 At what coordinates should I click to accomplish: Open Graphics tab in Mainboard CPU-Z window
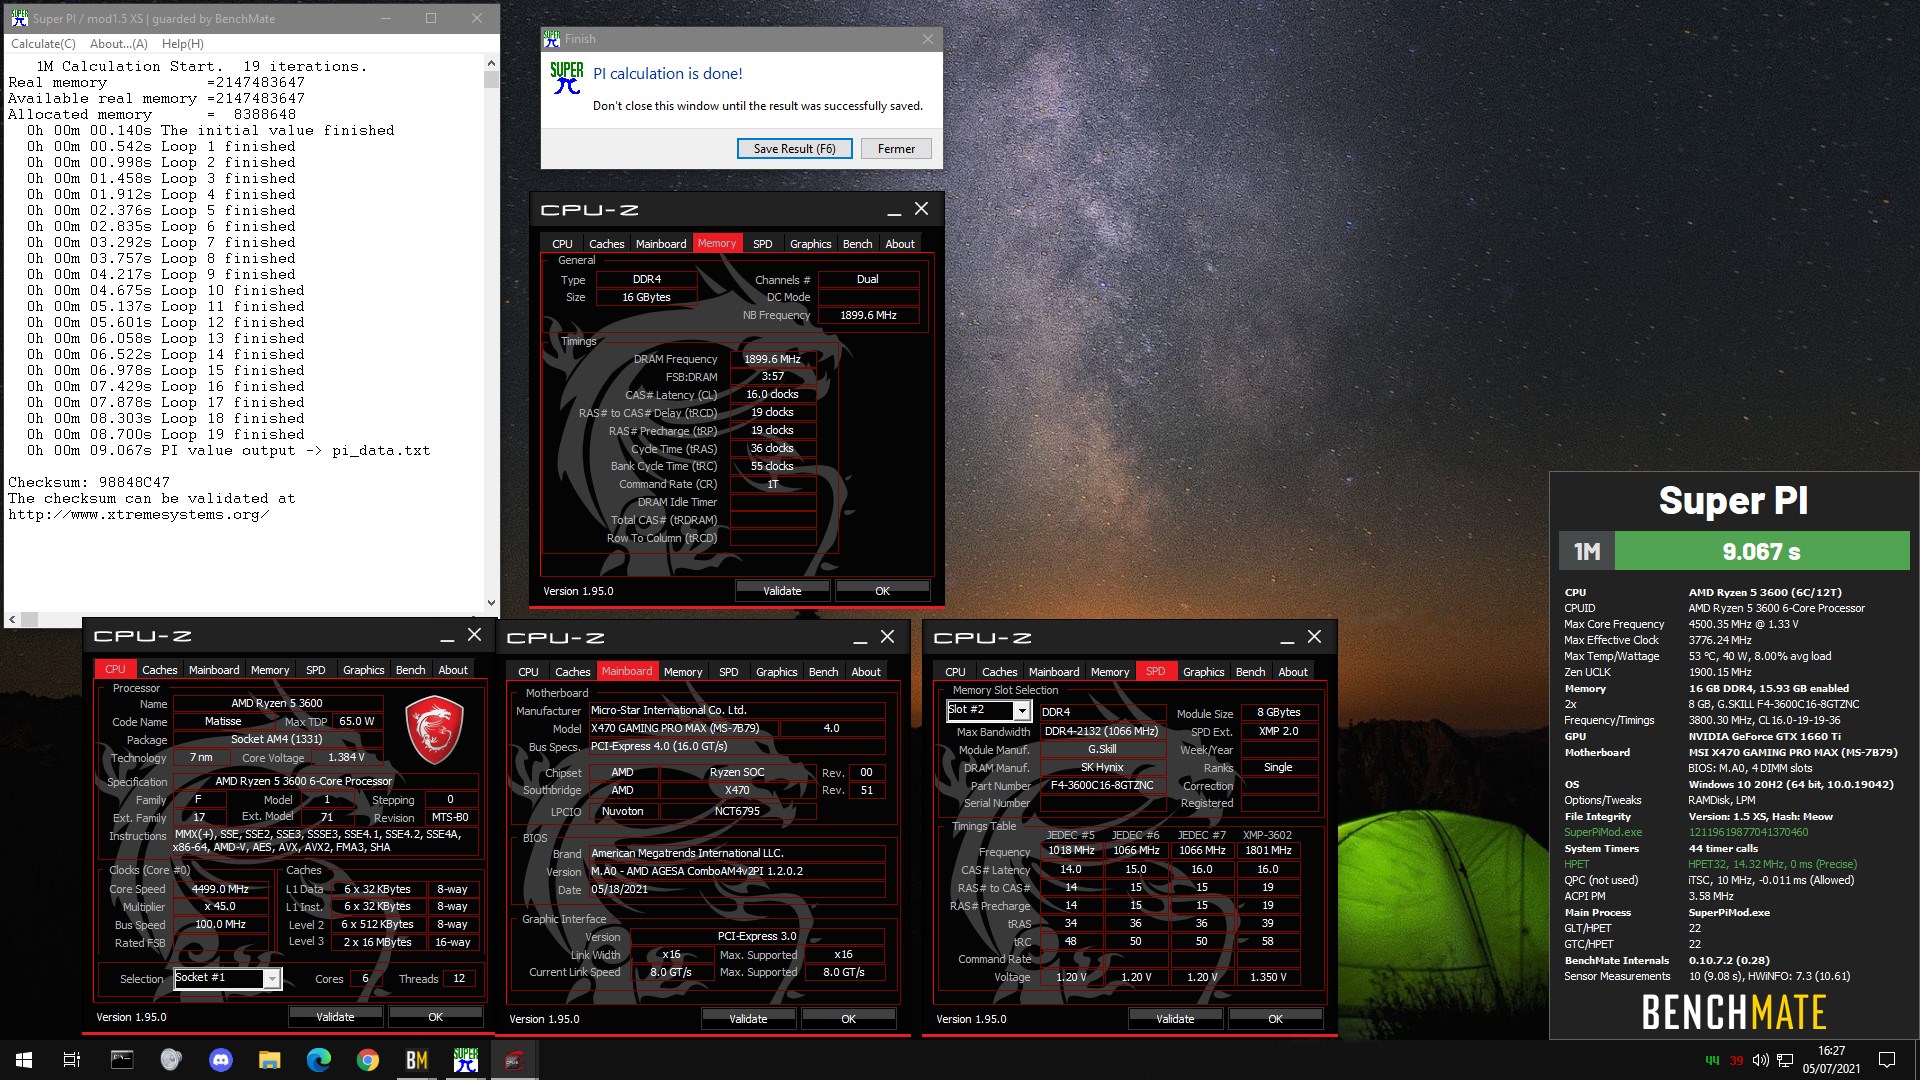click(x=776, y=672)
